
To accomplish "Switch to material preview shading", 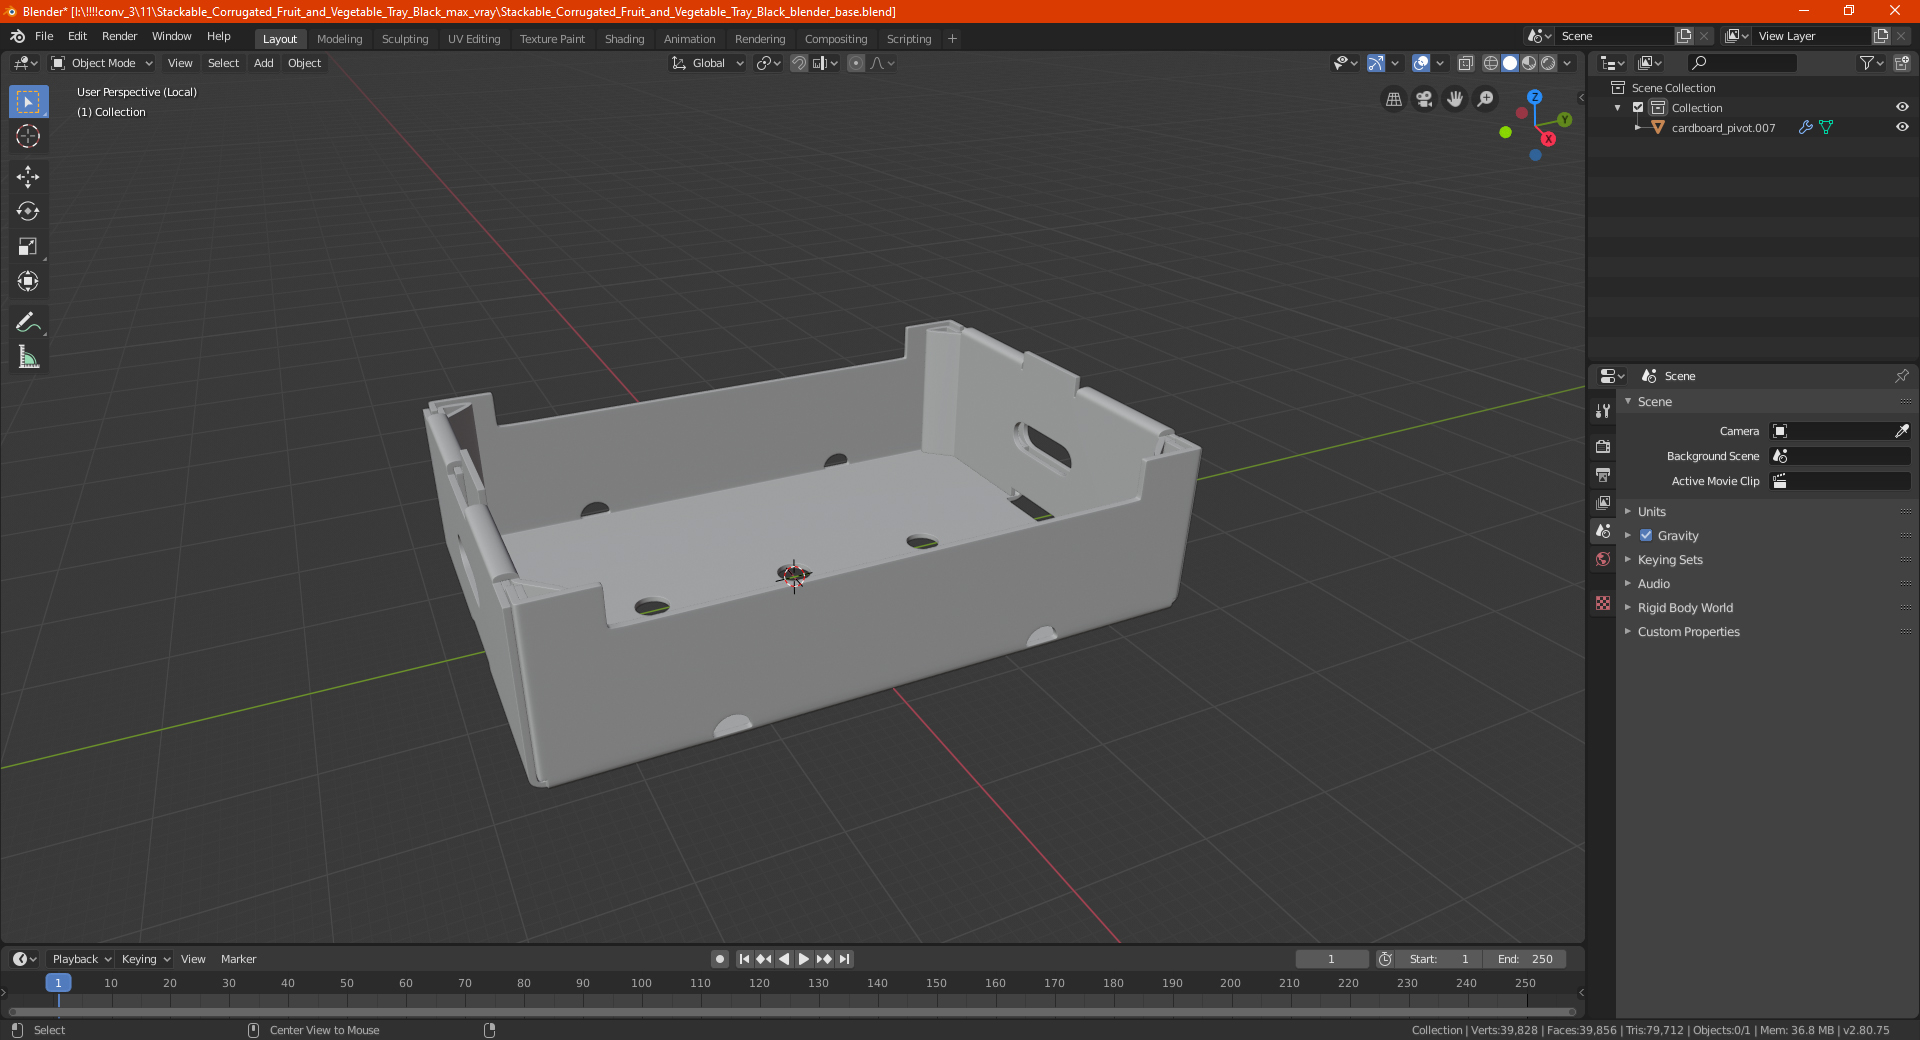I will click(x=1529, y=63).
